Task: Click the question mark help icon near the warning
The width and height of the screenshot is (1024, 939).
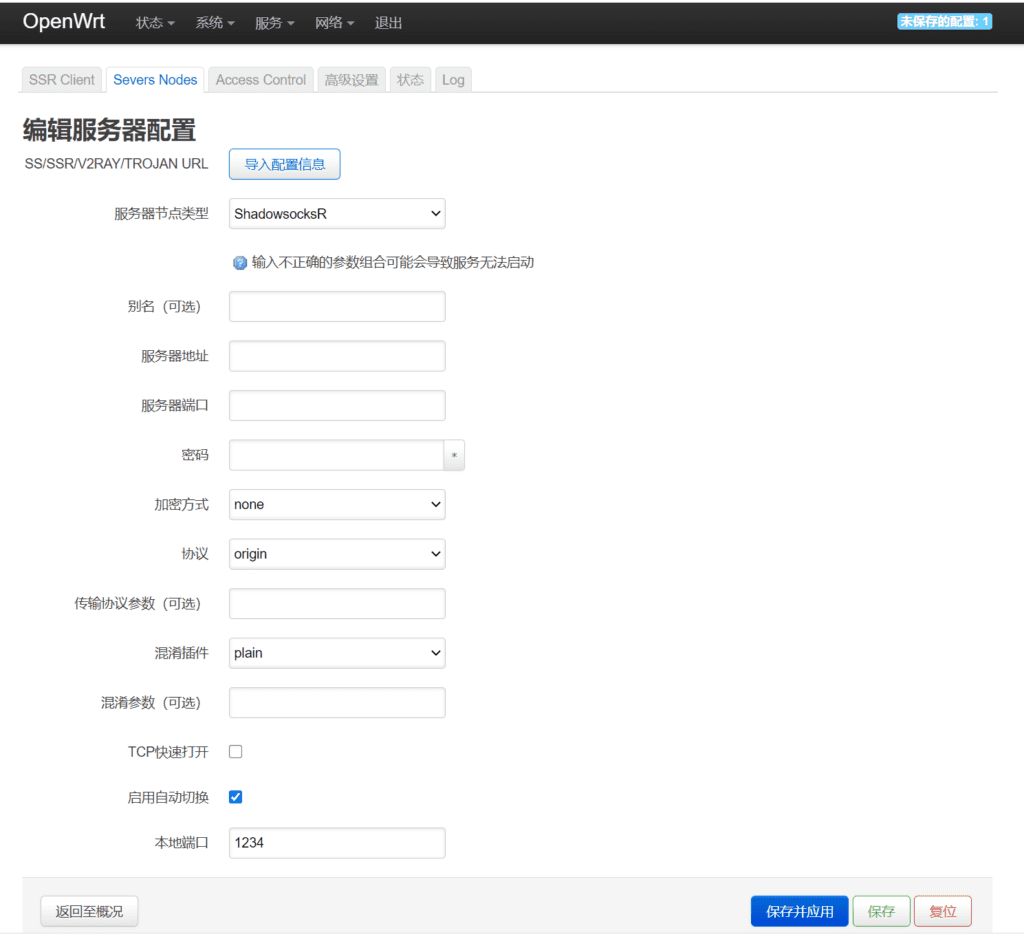Action: 238,261
